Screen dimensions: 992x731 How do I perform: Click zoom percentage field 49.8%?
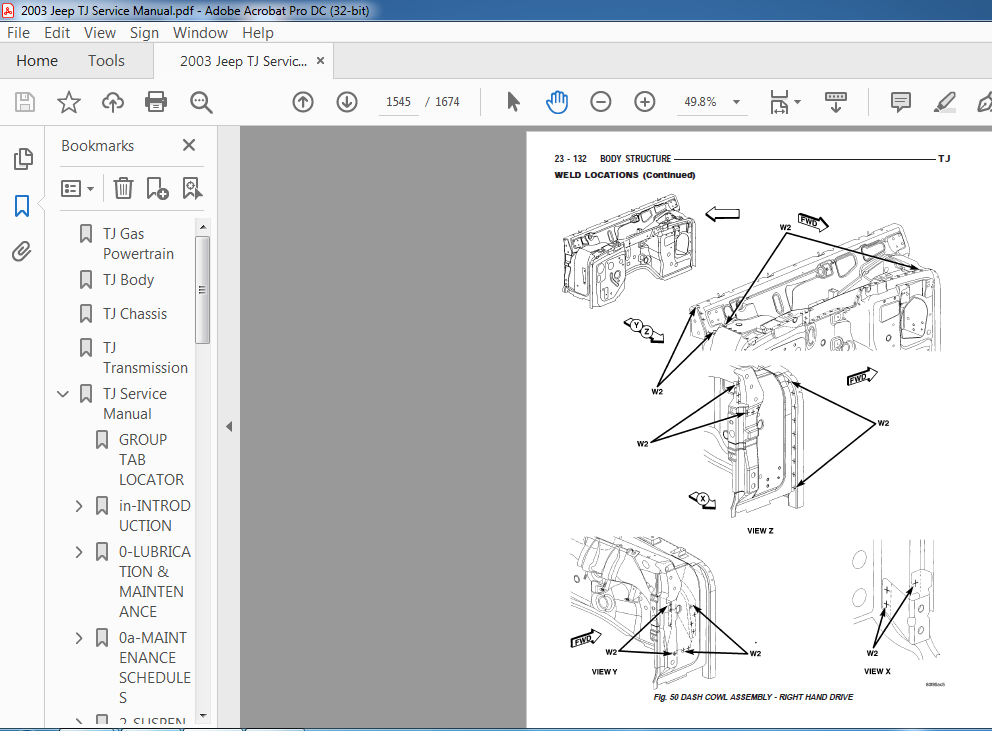[701, 102]
